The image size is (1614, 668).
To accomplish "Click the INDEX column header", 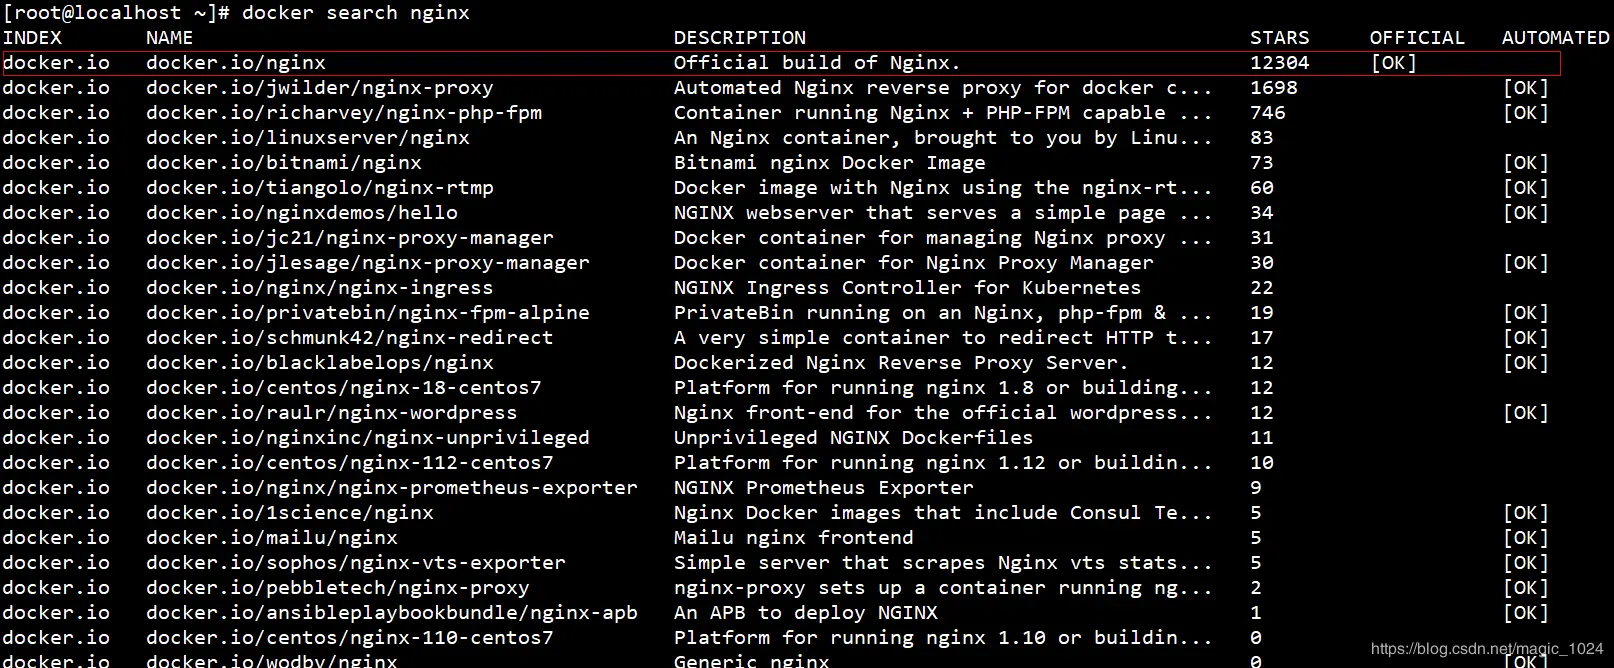I will (x=32, y=38).
